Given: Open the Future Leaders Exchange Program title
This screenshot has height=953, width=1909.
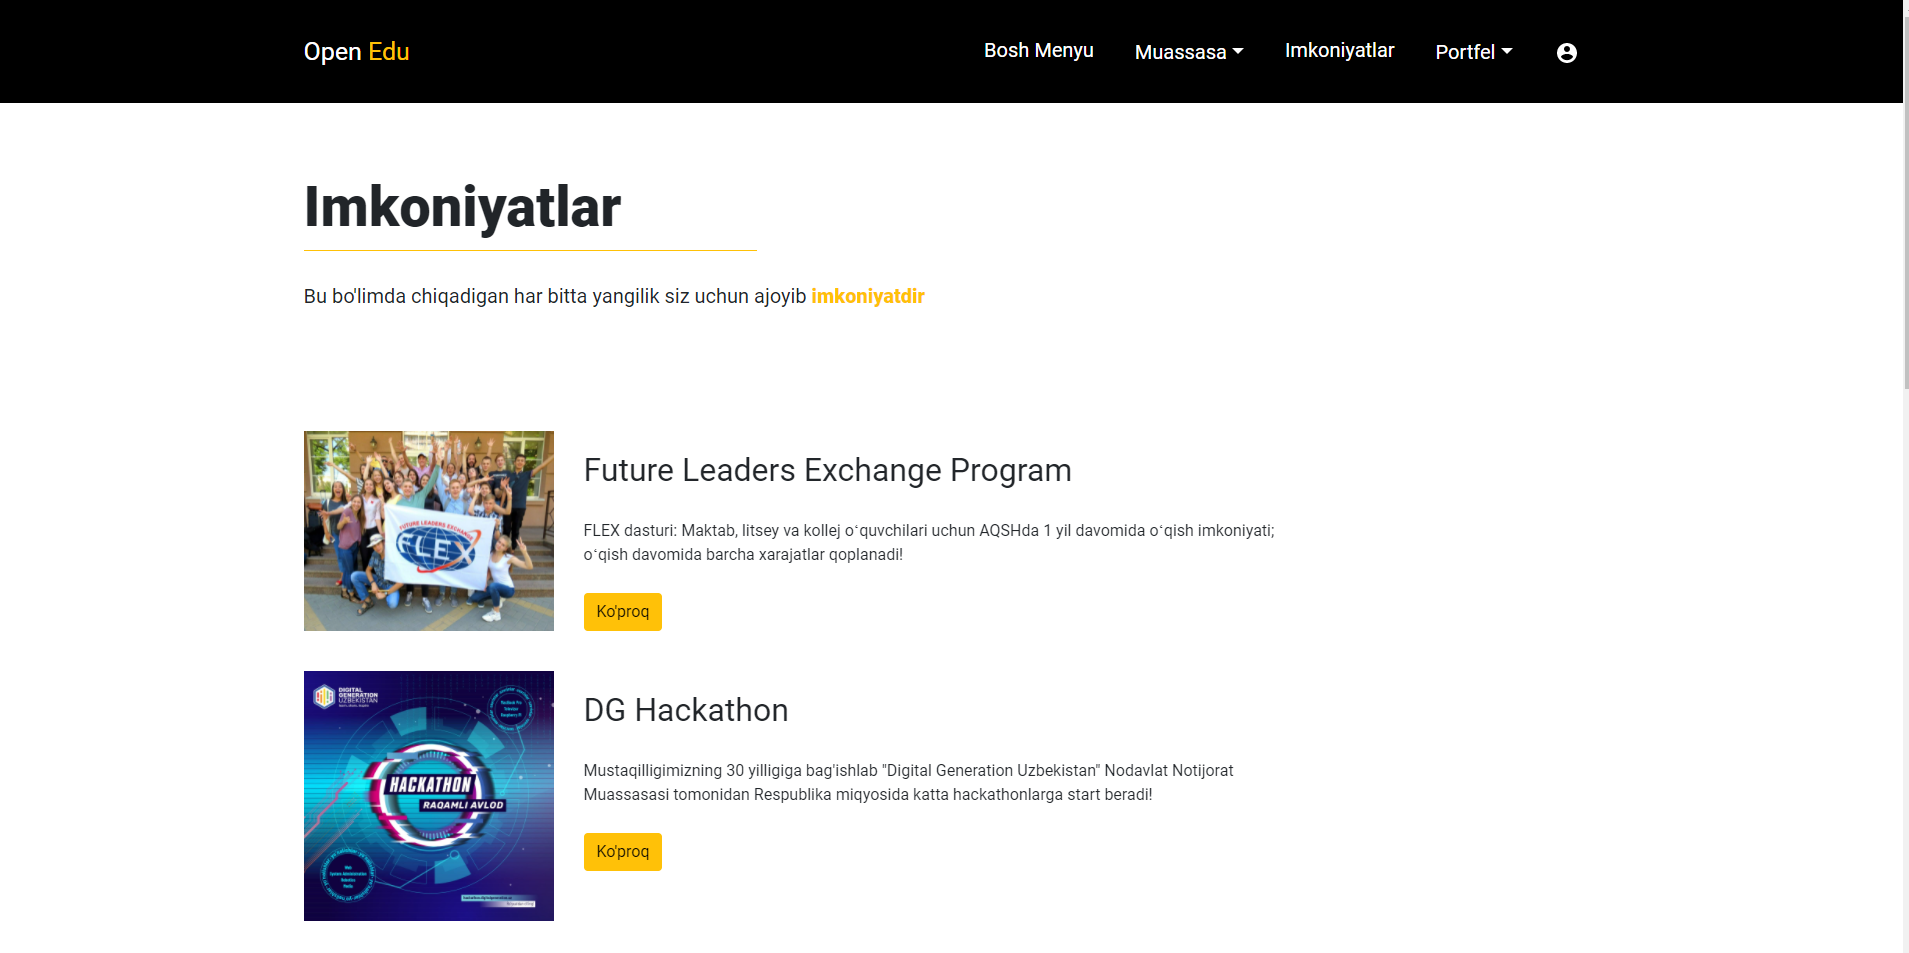Looking at the screenshot, I should [827, 470].
